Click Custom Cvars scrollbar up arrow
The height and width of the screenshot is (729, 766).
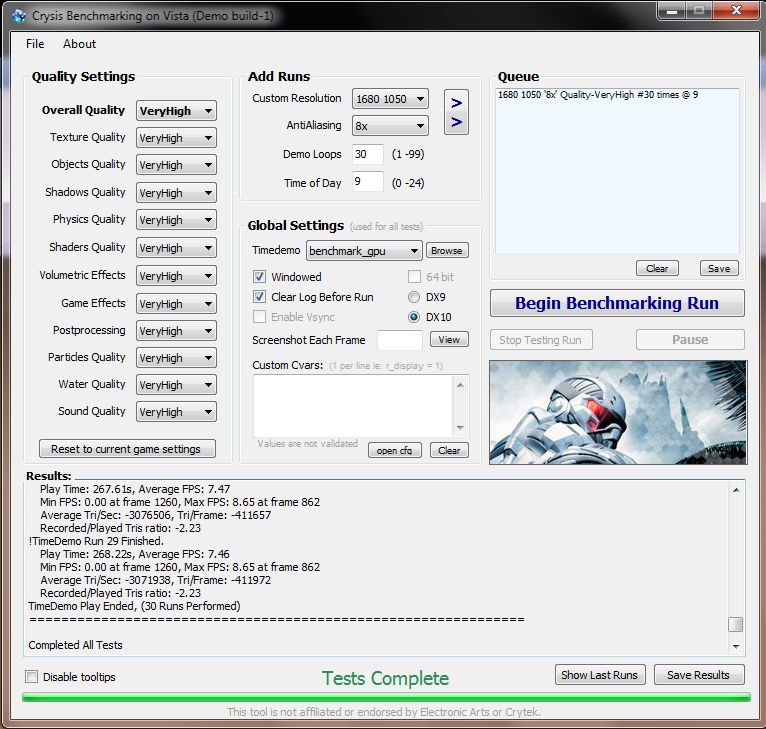pos(460,386)
